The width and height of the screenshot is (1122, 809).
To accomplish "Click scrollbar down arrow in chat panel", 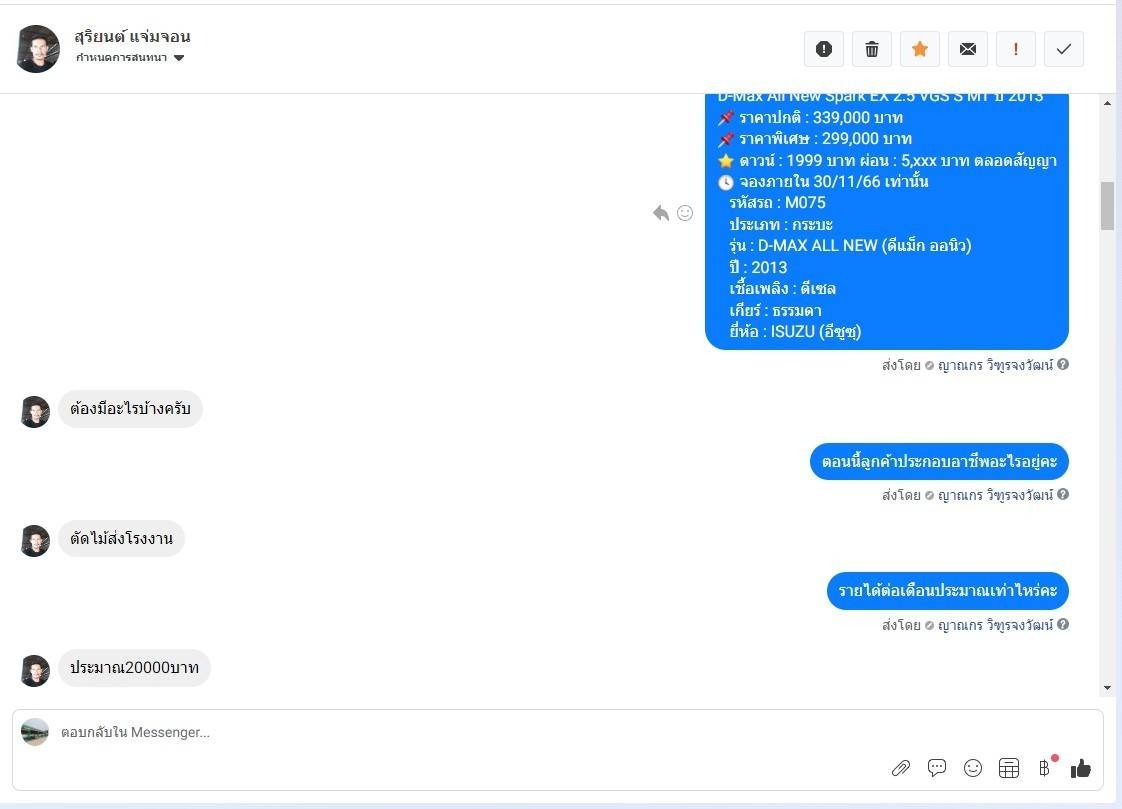I will [x=1107, y=688].
